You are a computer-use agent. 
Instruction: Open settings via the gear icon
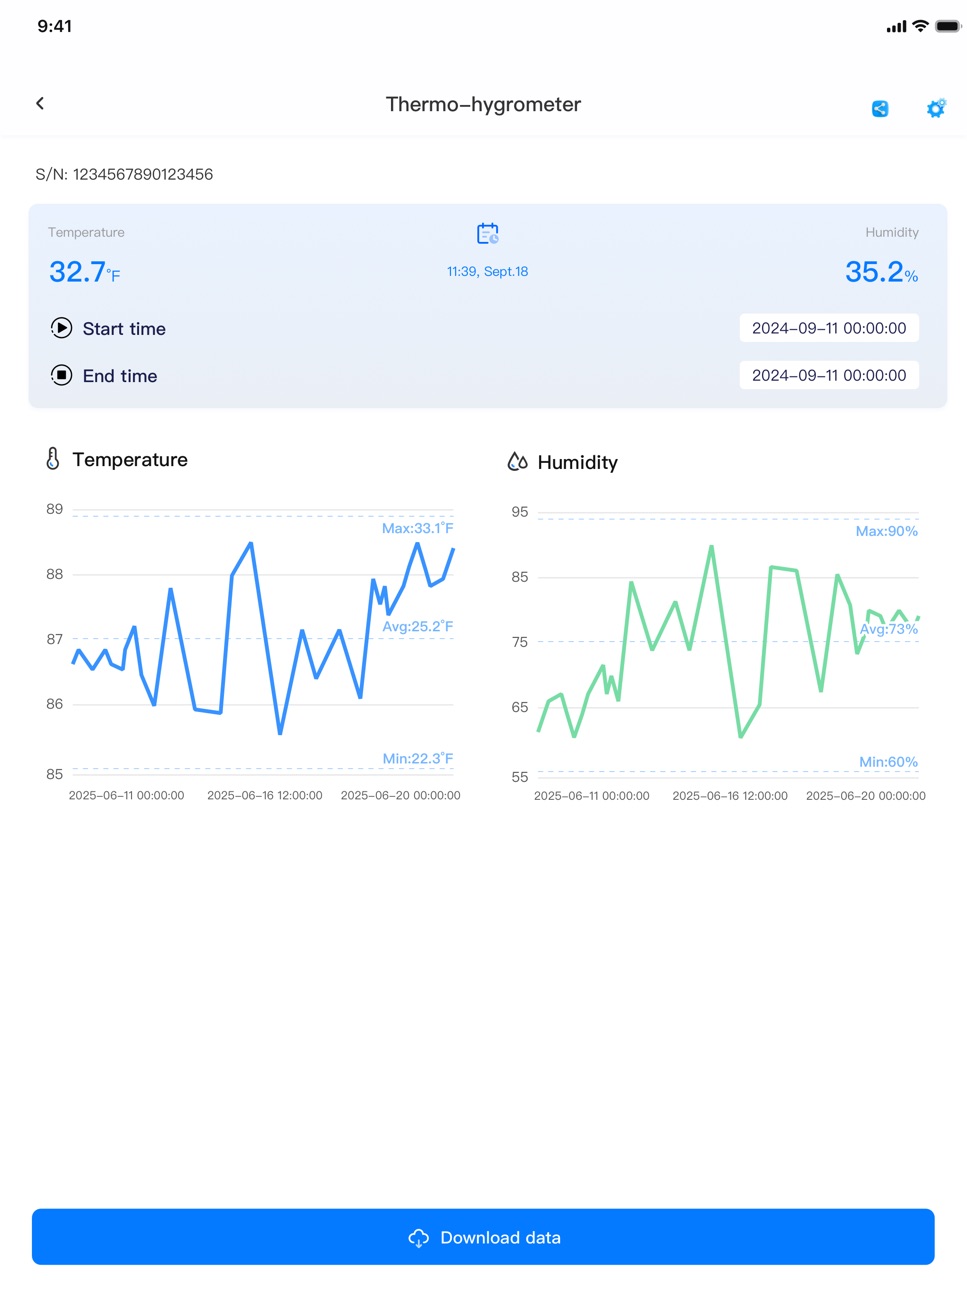936,108
